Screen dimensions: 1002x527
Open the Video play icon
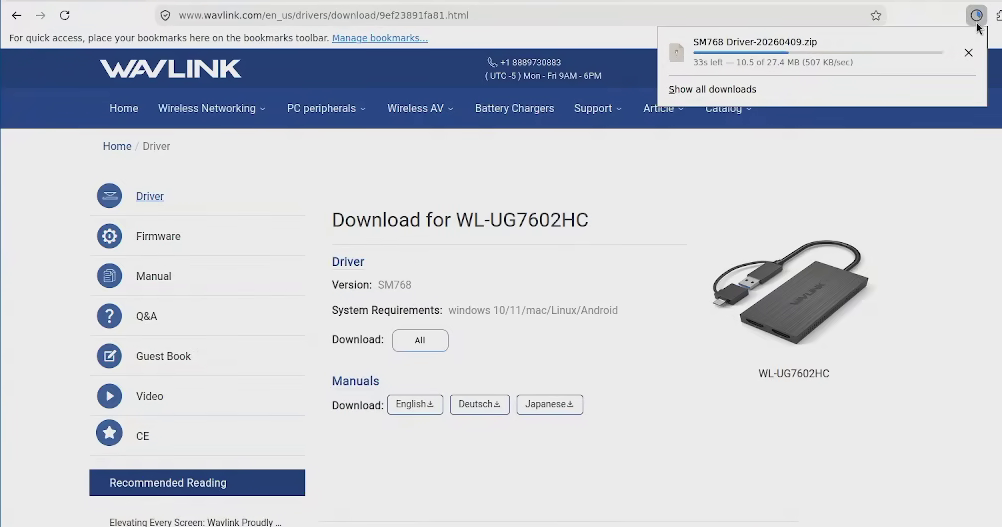point(109,396)
